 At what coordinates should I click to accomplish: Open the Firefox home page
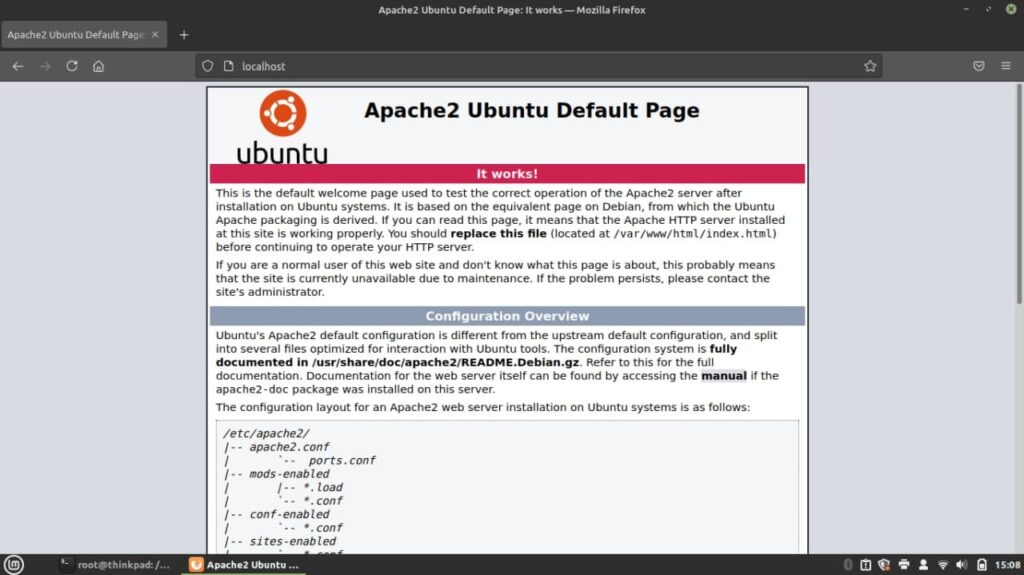tap(99, 66)
